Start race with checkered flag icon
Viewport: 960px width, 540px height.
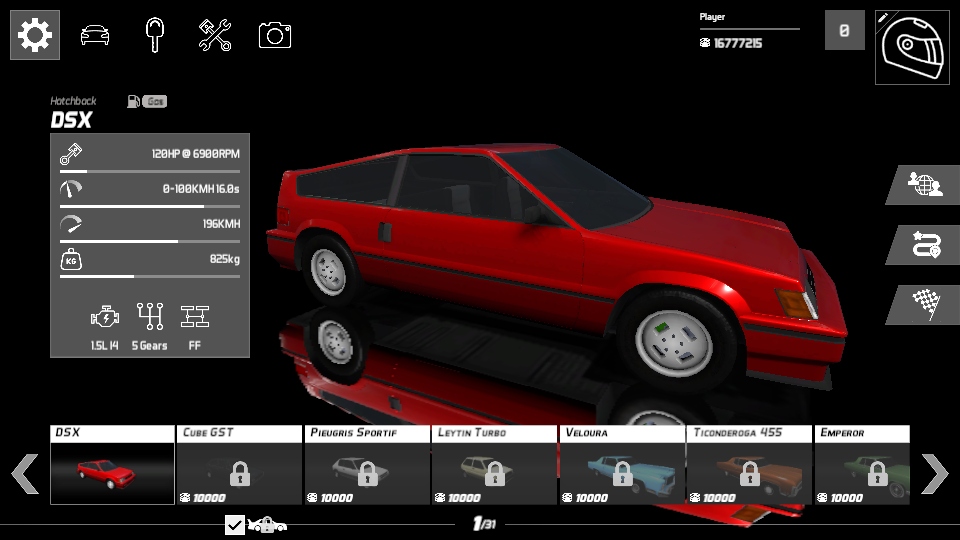(x=926, y=304)
